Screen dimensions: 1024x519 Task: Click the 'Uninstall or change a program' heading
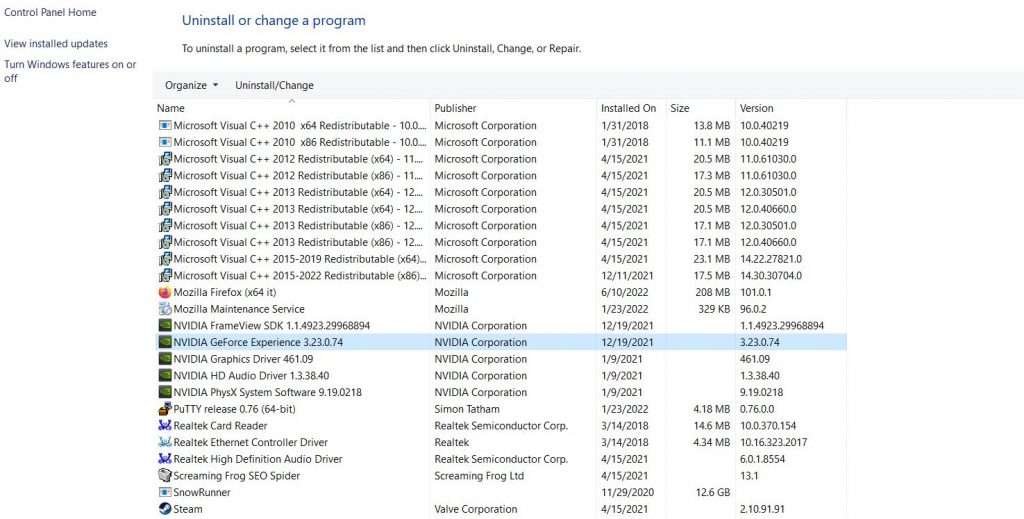pyautogui.click(x=274, y=20)
